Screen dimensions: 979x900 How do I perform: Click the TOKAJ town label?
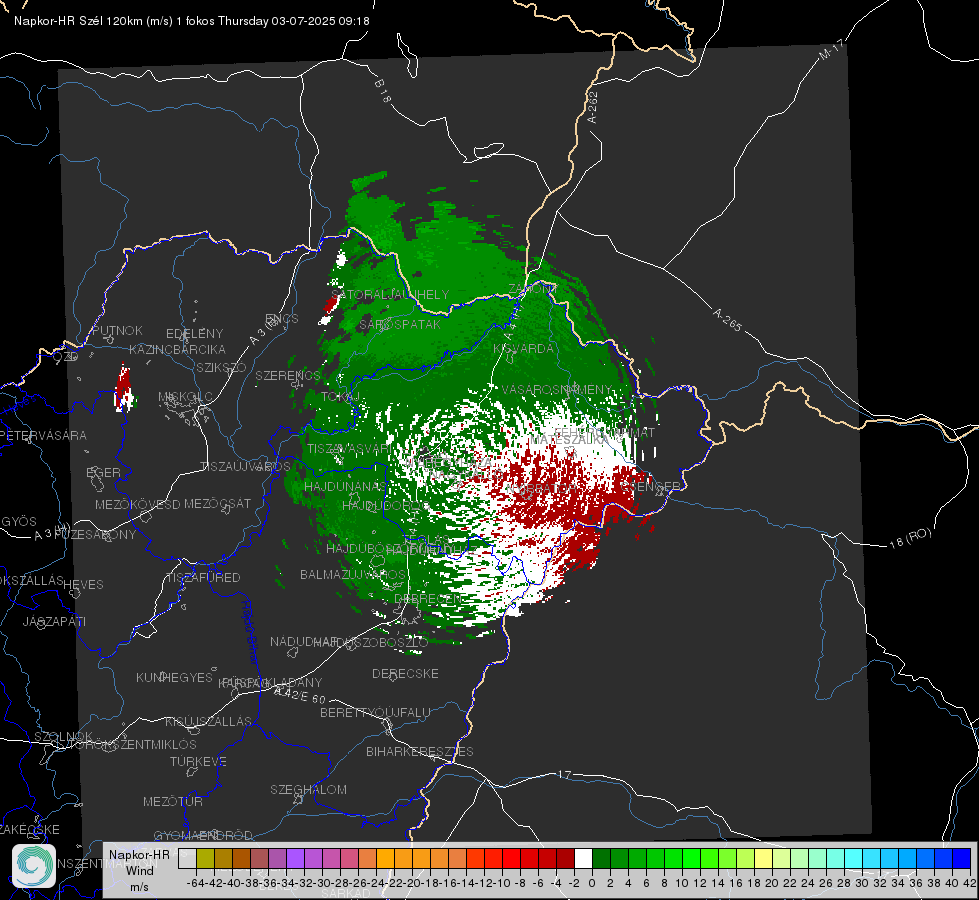click(x=341, y=397)
